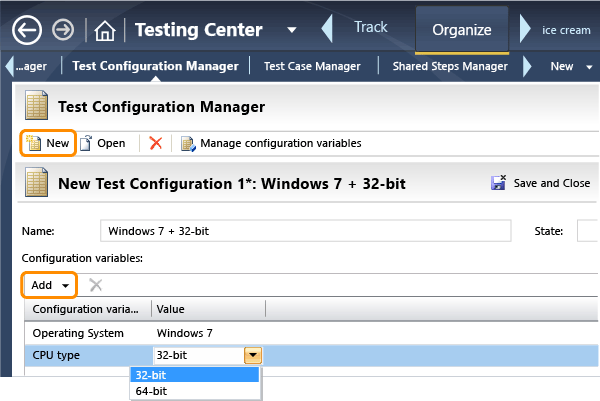
Task: Switch to the Track tab
Action: tap(370, 27)
